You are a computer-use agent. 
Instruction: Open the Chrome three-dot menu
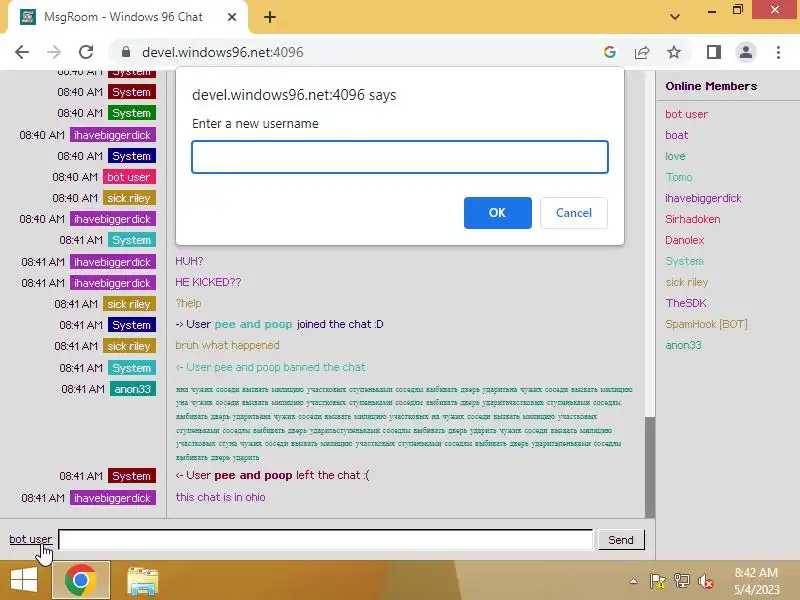click(x=778, y=52)
